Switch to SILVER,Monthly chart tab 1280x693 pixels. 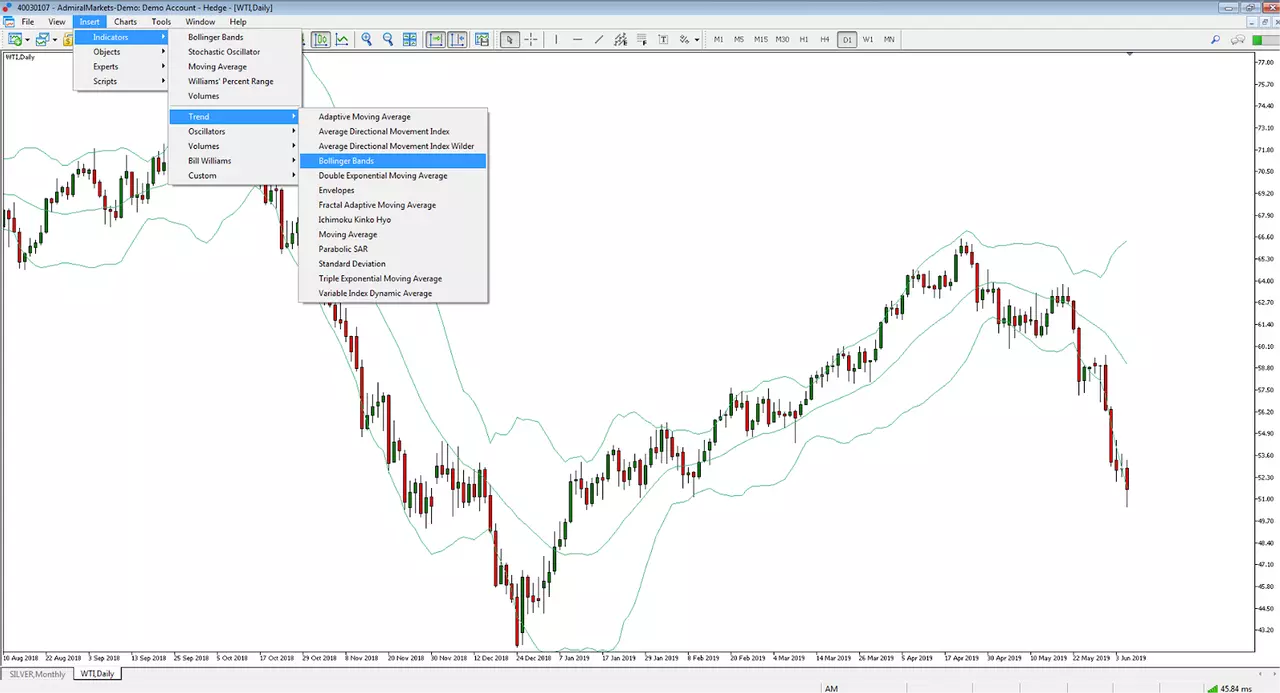tap(37, 674)
